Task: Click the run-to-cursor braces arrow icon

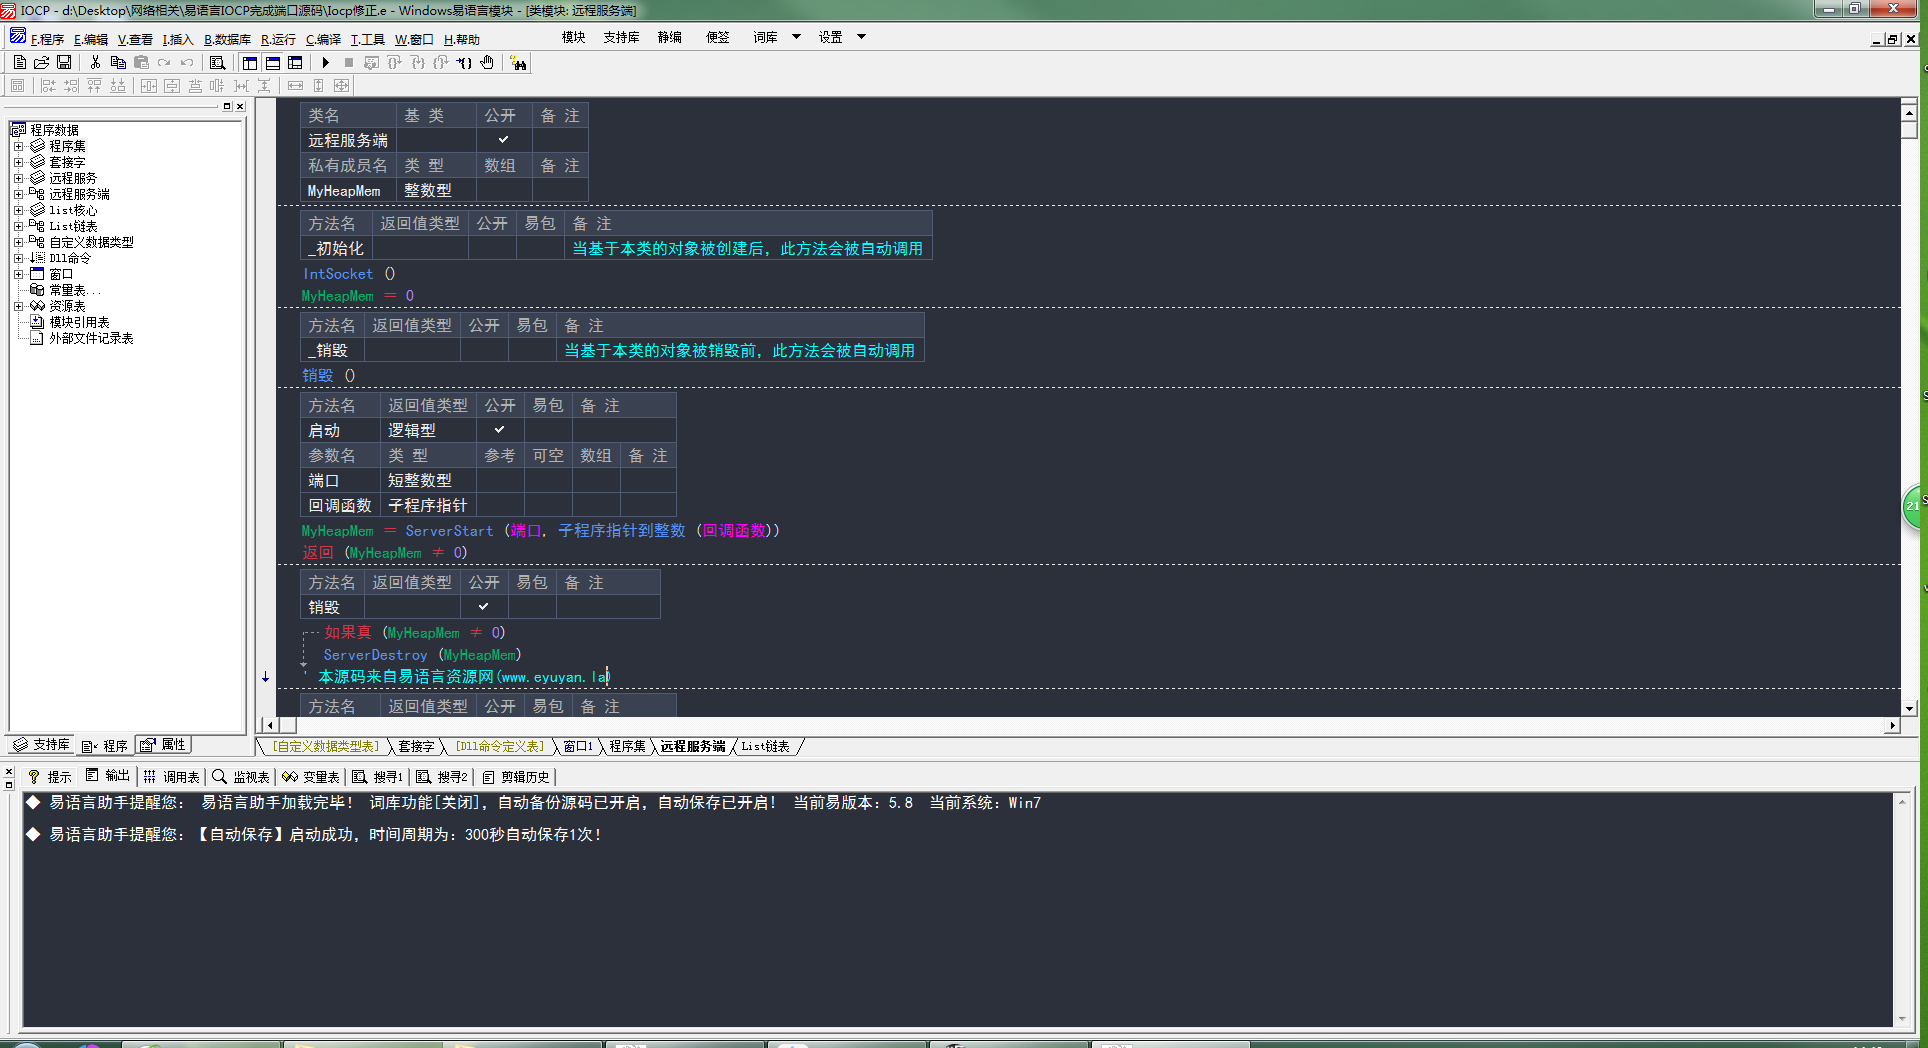Action: point(464,63)
